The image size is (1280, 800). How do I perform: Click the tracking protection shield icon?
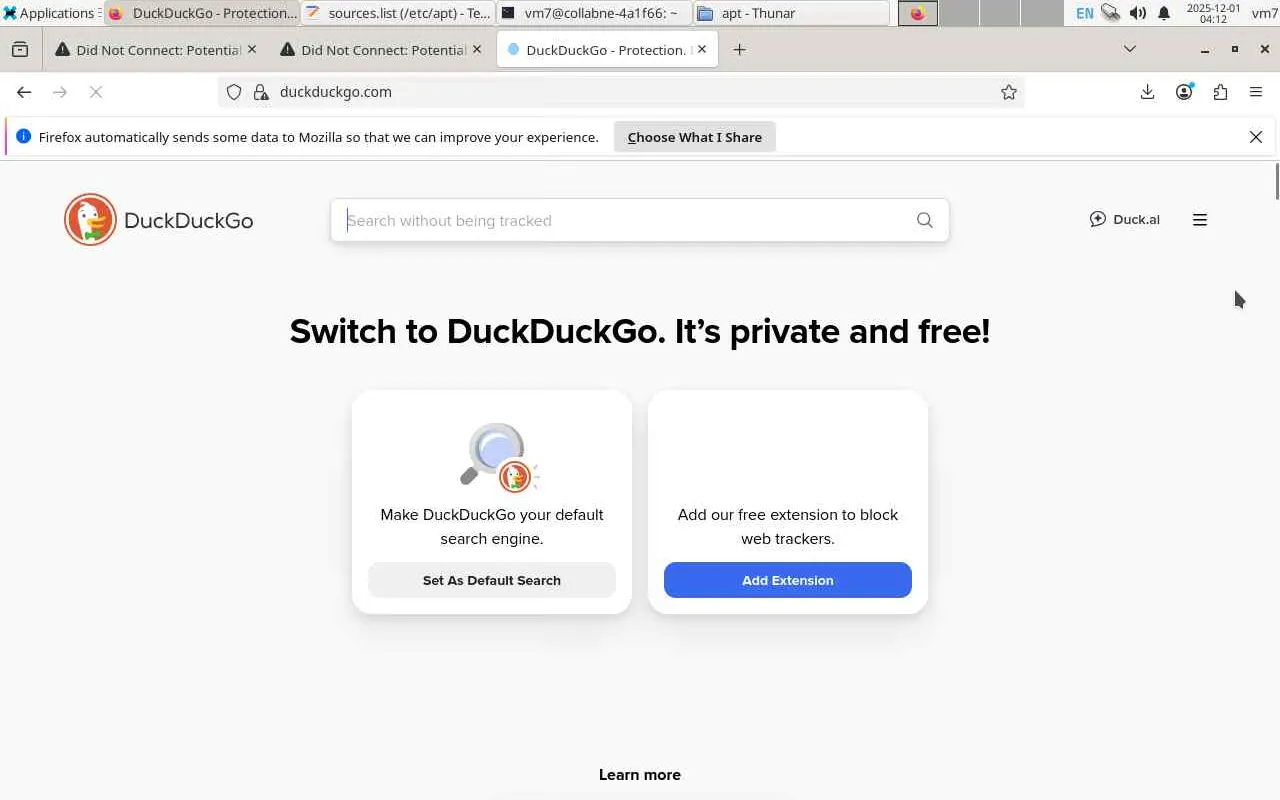234,92
